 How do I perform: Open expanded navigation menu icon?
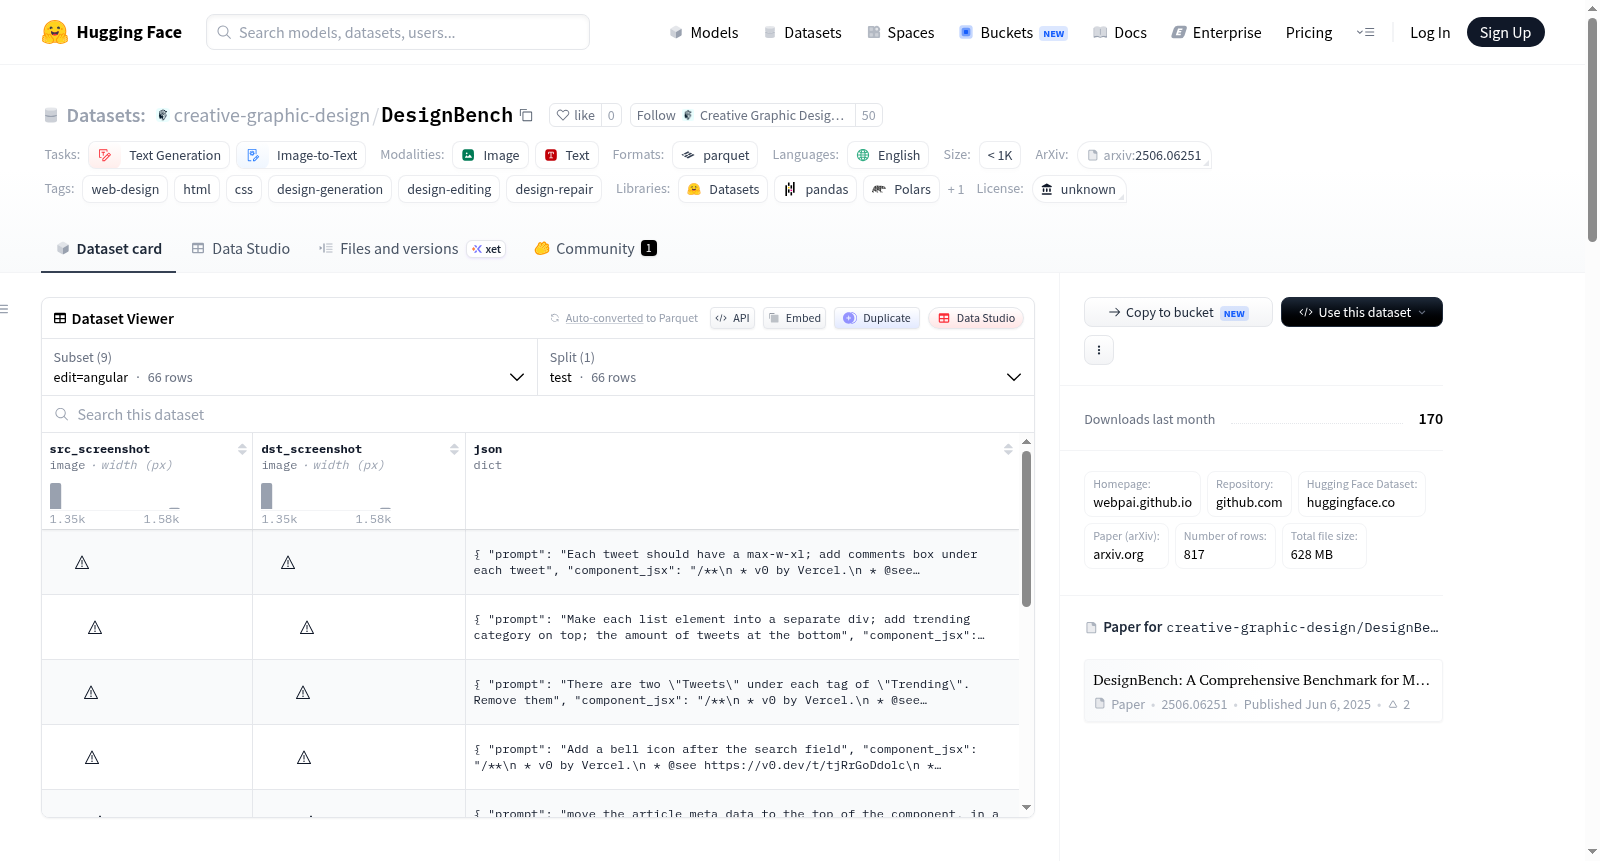click(x=1365, y=32)
